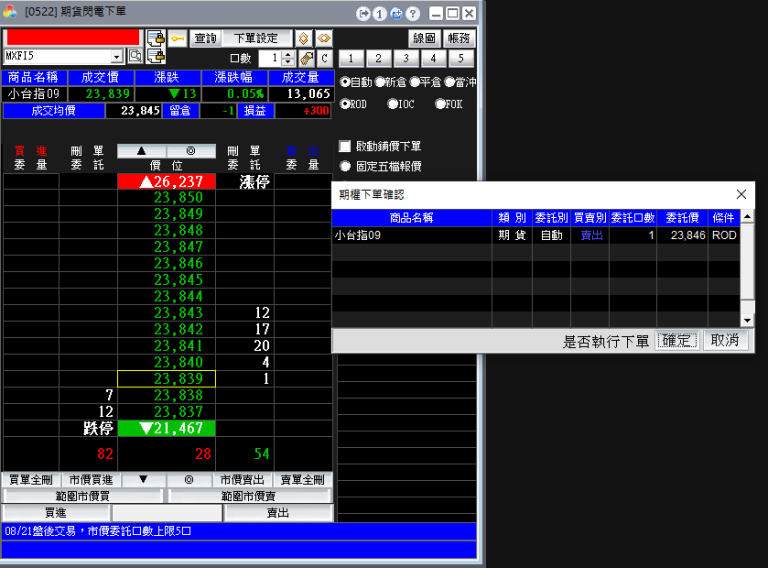Increase lot quantity with spinner up arrow
Image resolution: width=768 pixels, height=568 pixels.
click(288, 54)
